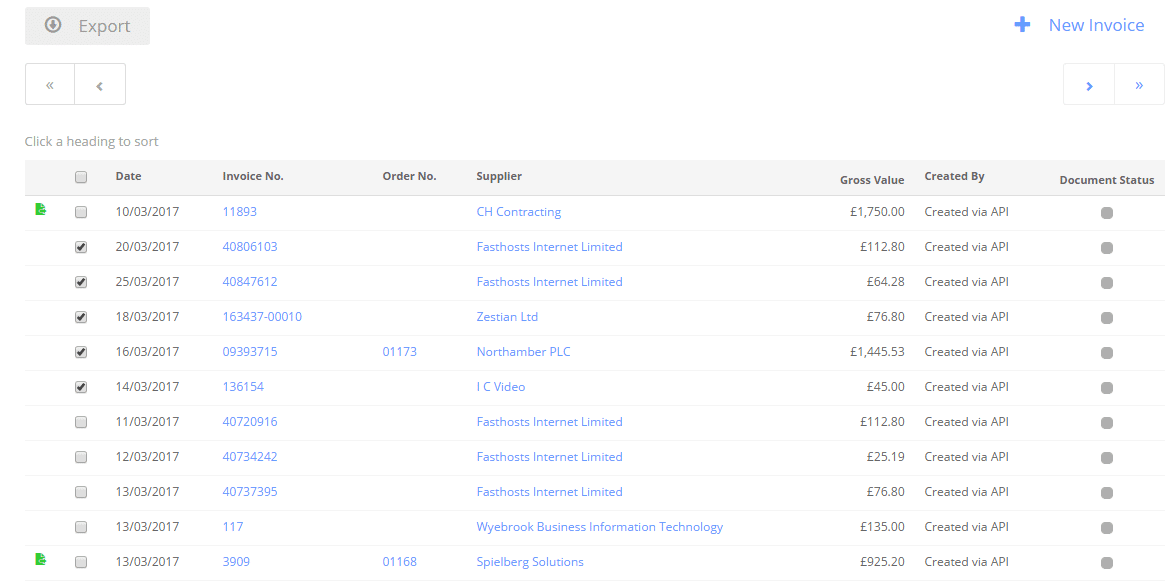The height and width of the screenshot is (583, 1175).
Task: Open the Northamber PLC supplier link
Action: point(523,351)
